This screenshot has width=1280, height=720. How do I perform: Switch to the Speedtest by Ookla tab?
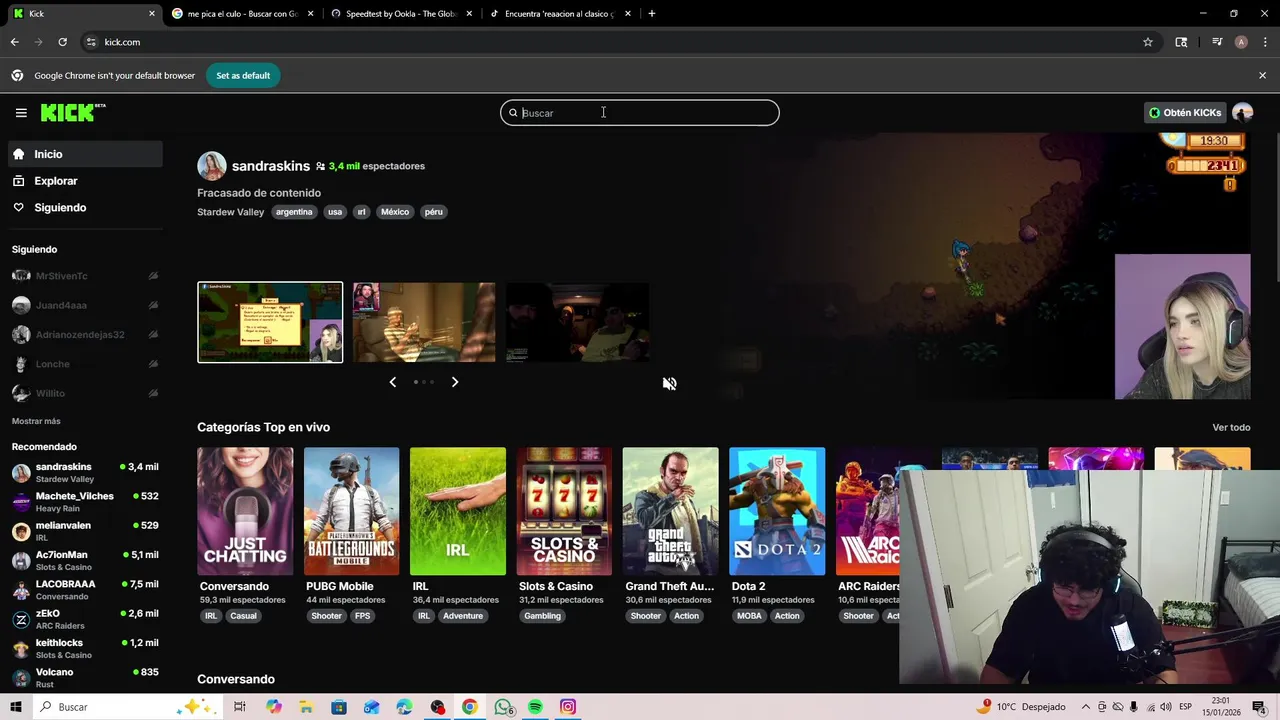coord(400,14)
